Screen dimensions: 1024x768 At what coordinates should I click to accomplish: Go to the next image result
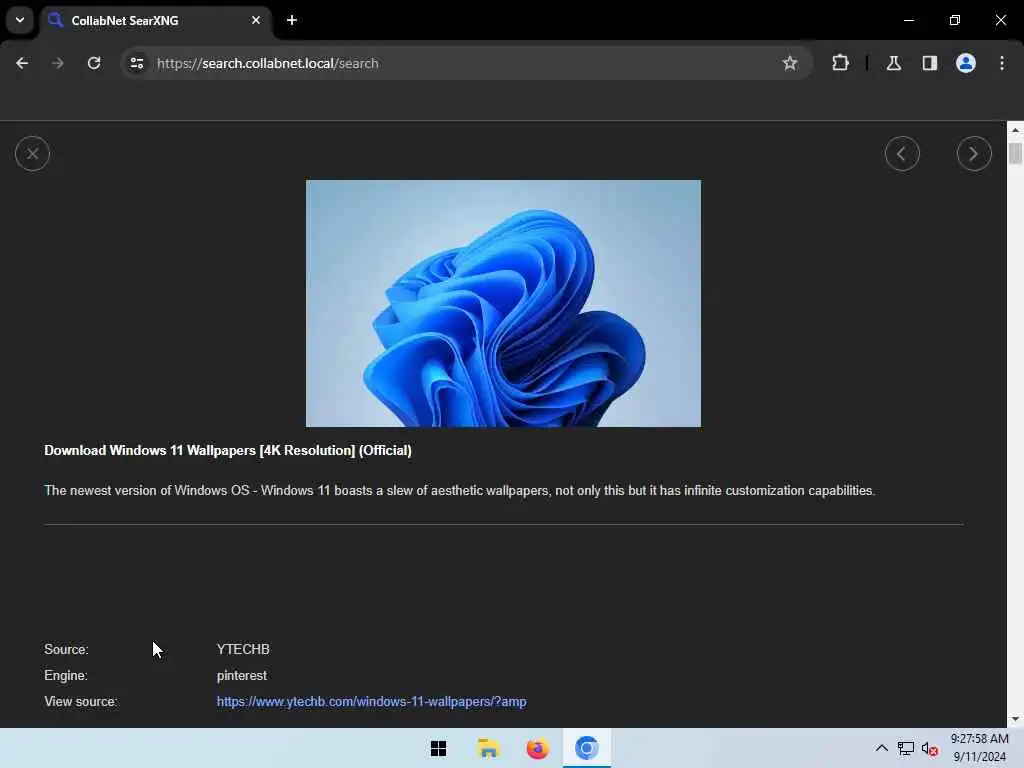[x=974, y=154]
